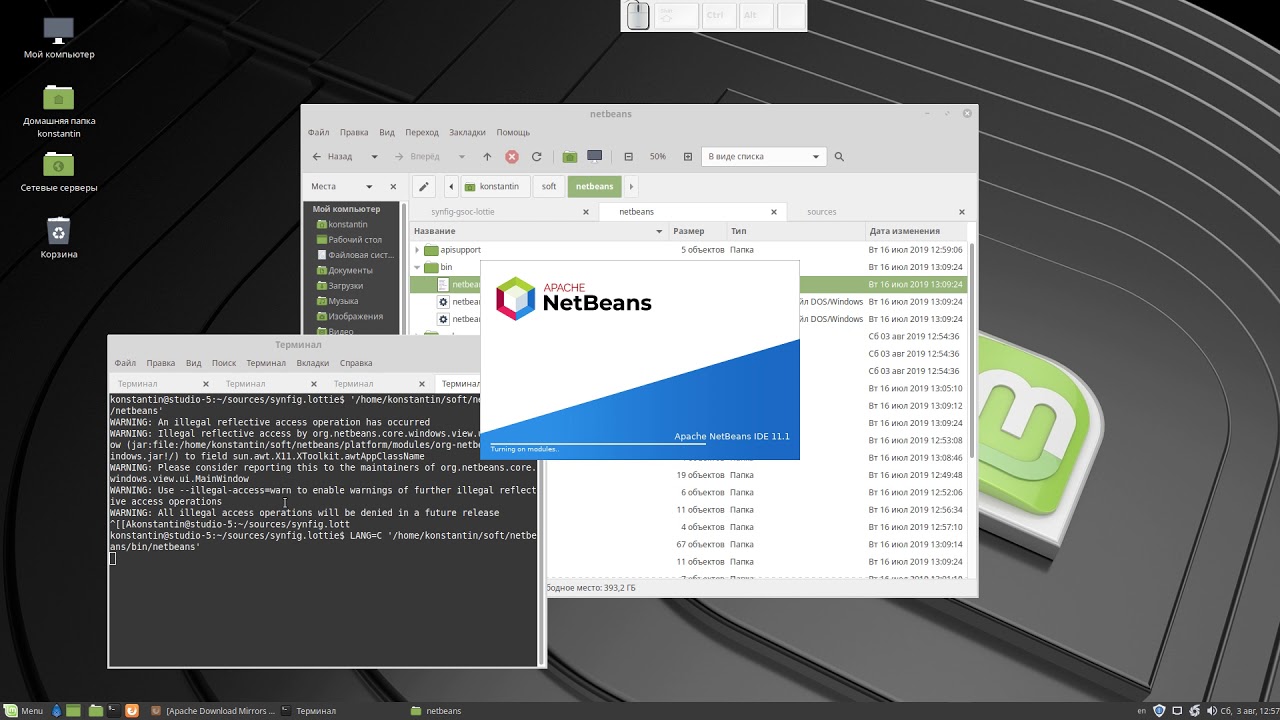Close the Places sidebar
Image resolution: width=1280 pixels, height=720 pixels.
393,186
